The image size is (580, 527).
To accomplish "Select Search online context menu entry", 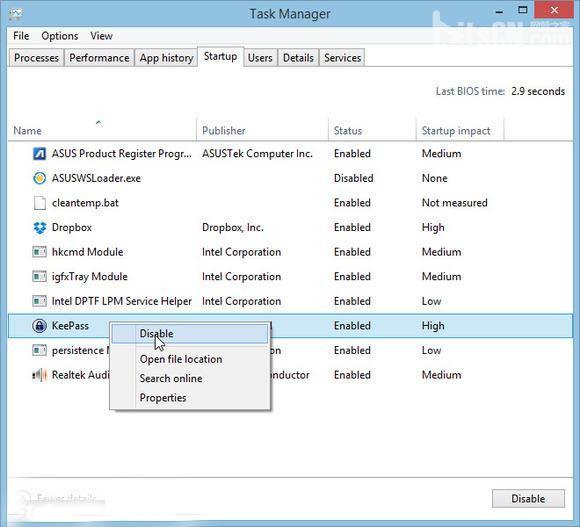I will tap(171, 378).
